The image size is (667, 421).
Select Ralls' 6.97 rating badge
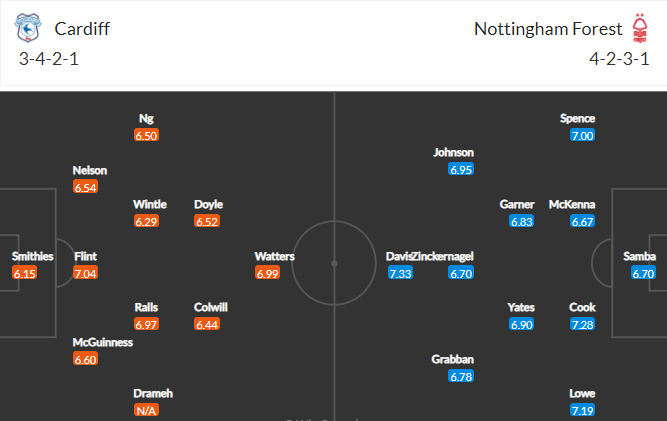146,324
